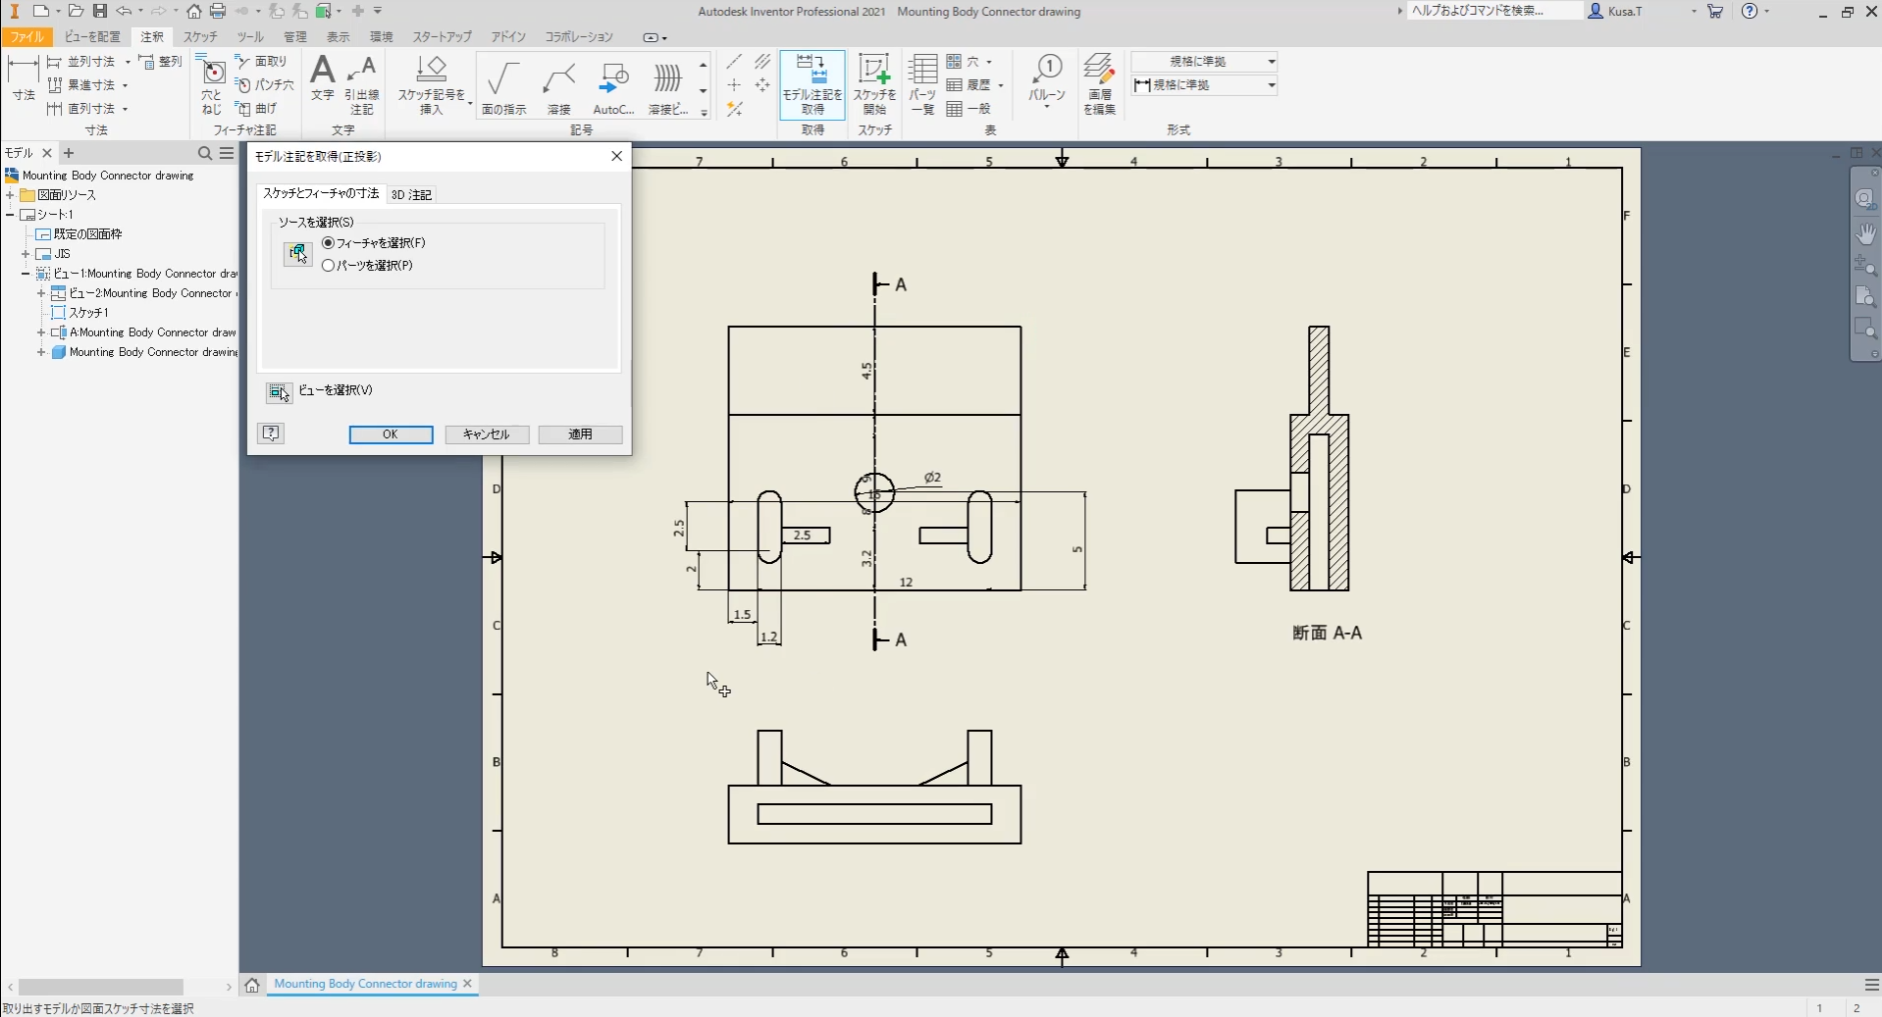Click the 曲げ bend note tool
This screenshot has height=1017, width=1882.
(x=257, y=108)
